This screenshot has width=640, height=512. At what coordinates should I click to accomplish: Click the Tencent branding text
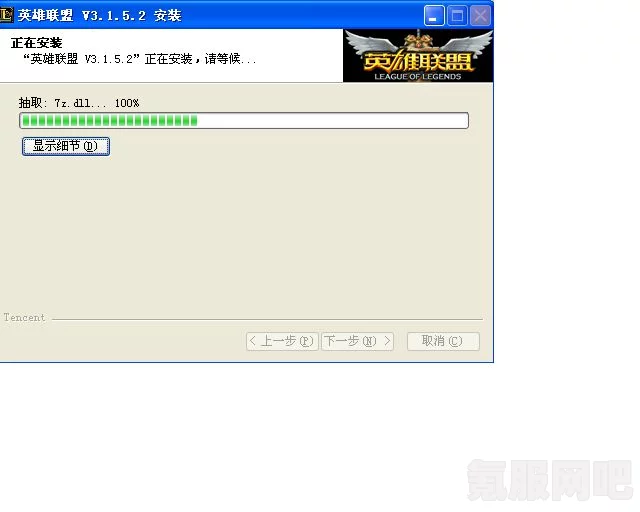tap(24, 318)
